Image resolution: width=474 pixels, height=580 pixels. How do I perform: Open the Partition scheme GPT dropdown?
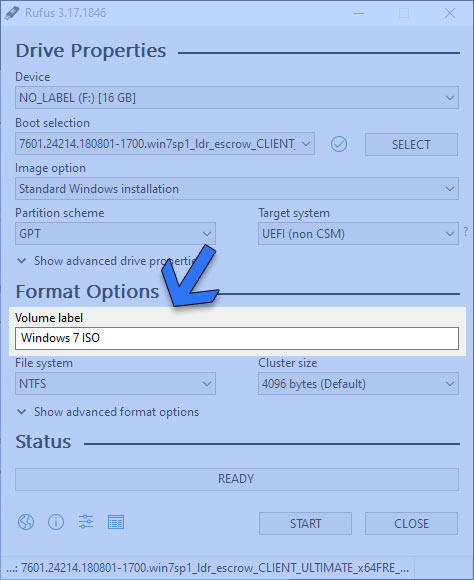[115, 233]
